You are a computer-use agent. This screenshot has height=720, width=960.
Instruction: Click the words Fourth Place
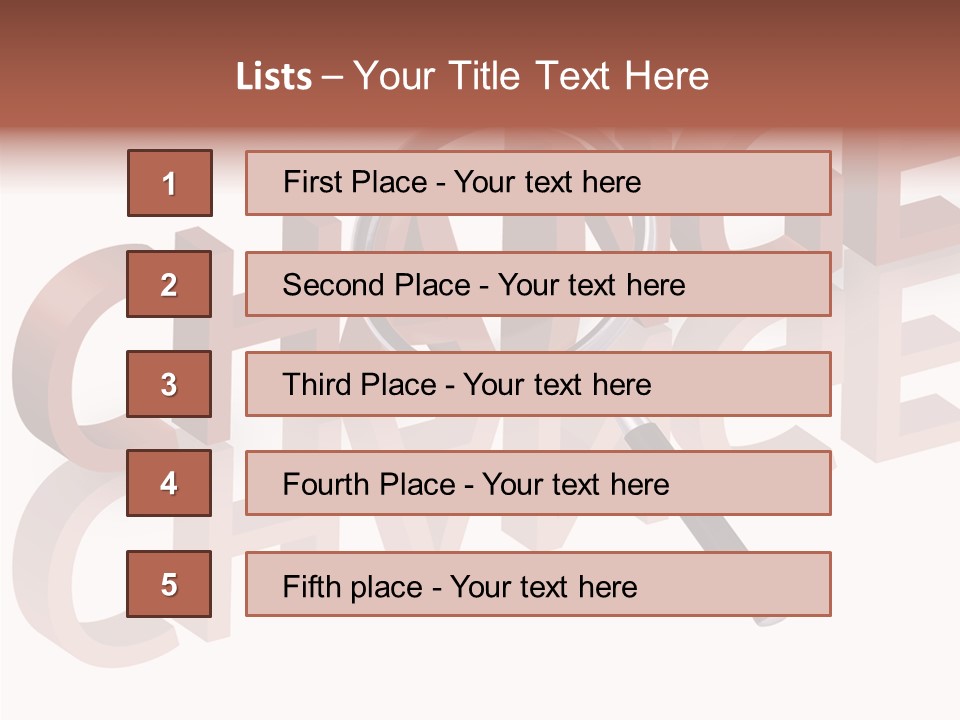369,484
